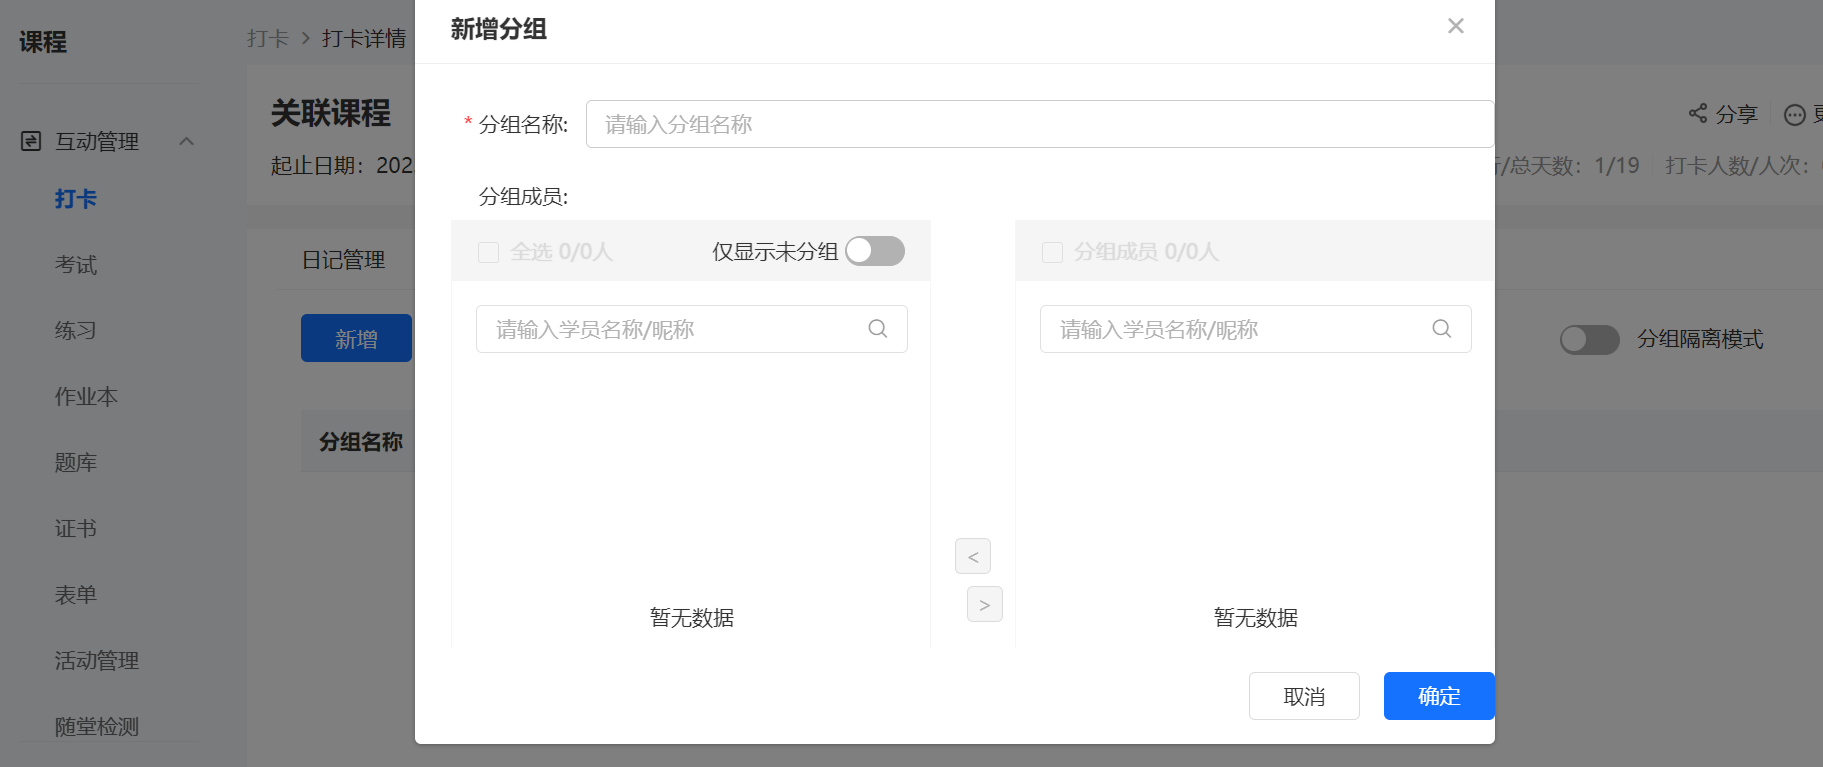The image size is (1823, 767).
Task: Toggle 分组隔离模式 switch
Action: click(x=1590, y=340)
